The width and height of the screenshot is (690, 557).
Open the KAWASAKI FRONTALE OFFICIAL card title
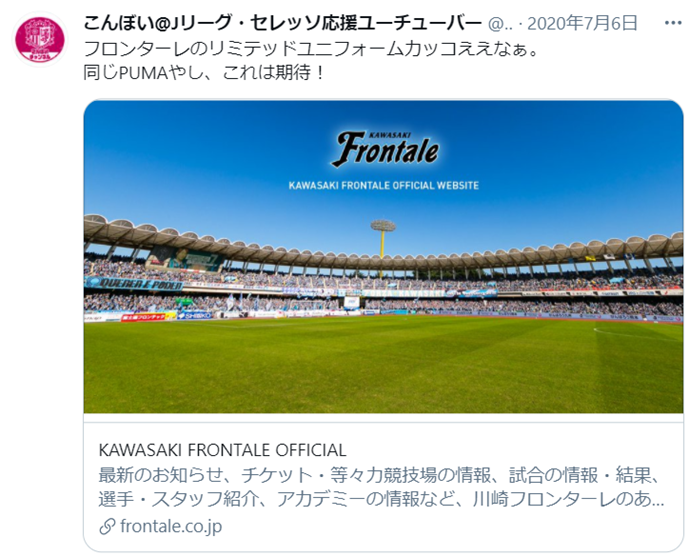click(223, 450)
